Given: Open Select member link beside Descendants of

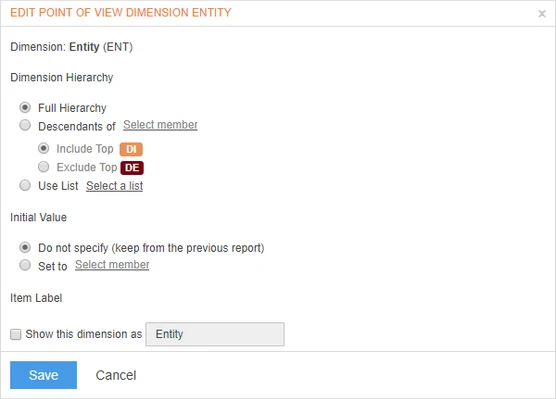Looking at the screenshot, I should pos(160,125).
